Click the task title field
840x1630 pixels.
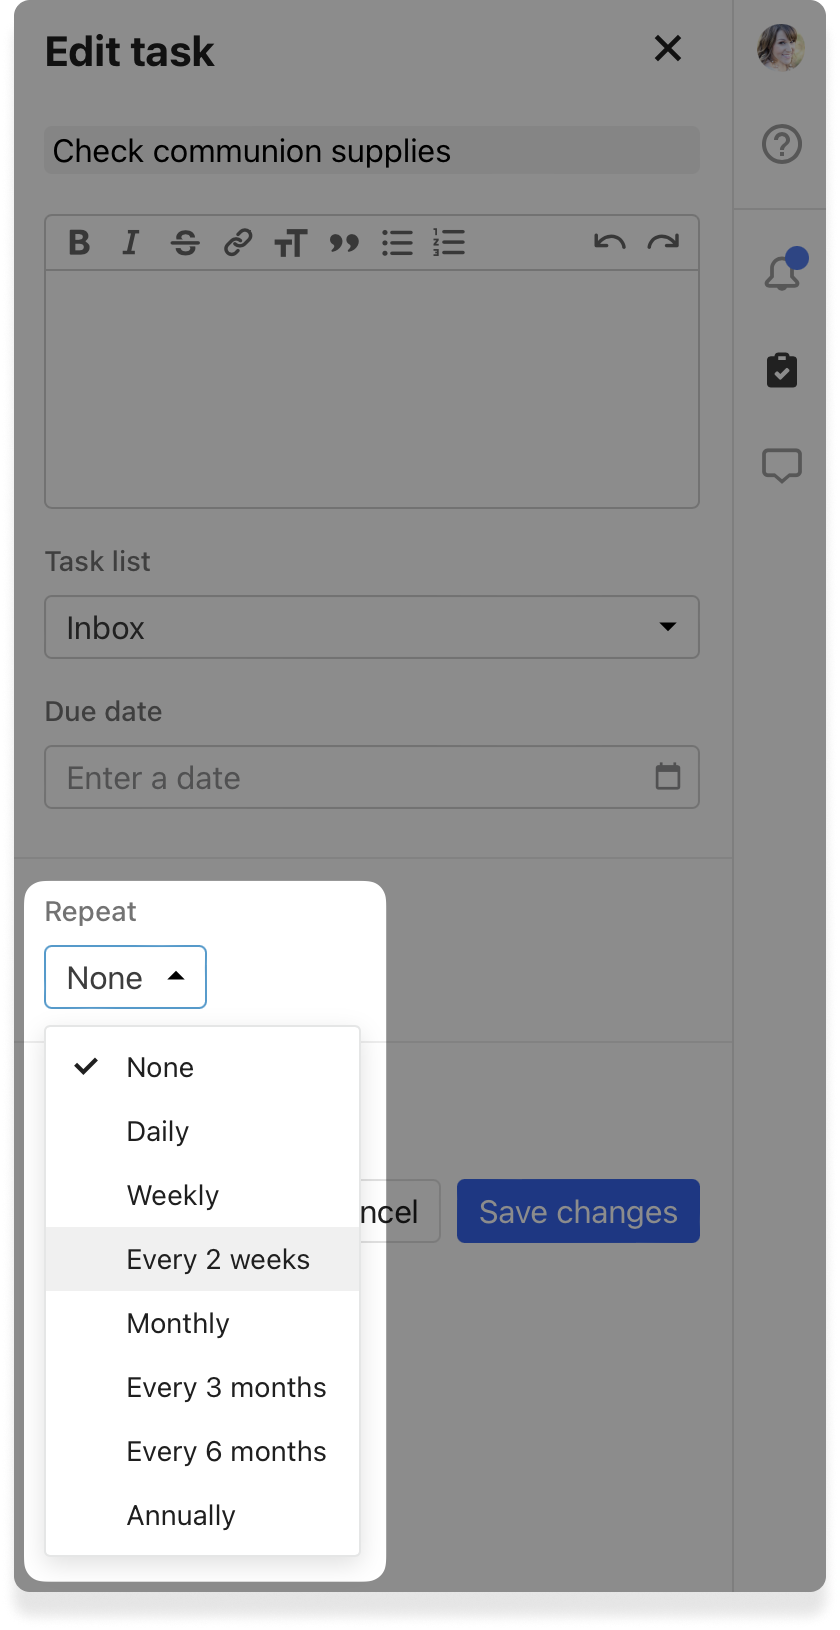tap(372, 151)
